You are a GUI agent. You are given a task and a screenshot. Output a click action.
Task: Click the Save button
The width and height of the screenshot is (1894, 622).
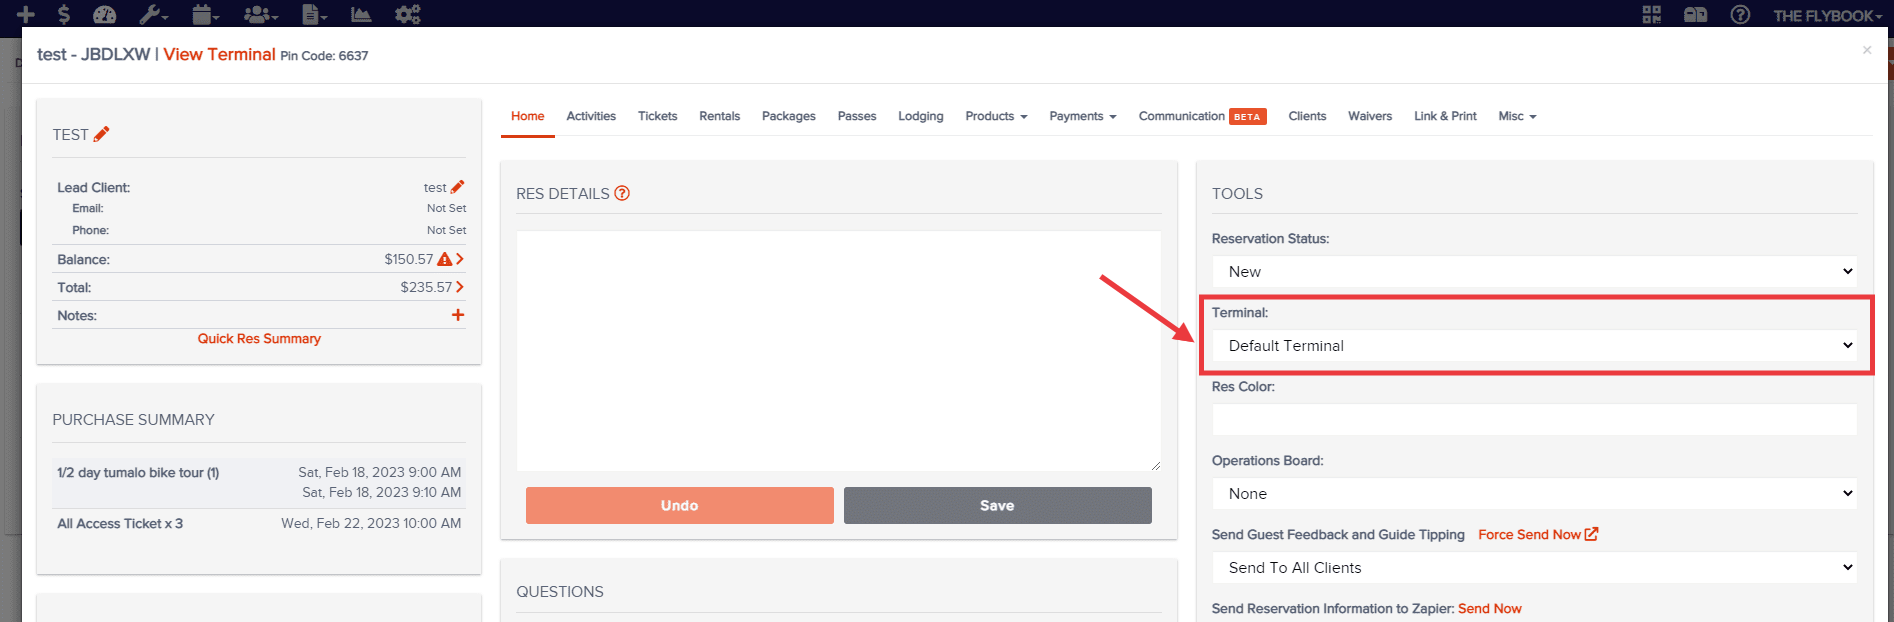click(x=998, y=506)
